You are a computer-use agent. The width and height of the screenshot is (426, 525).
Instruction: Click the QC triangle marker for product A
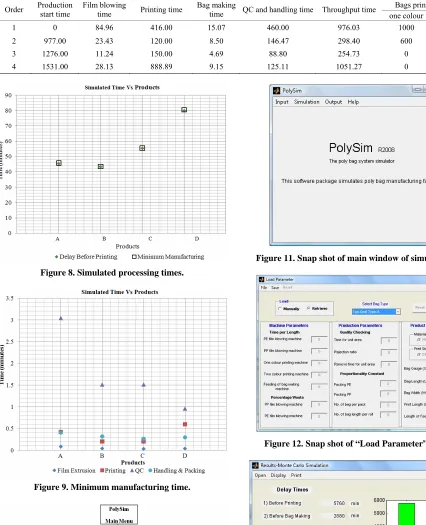pos(61,318)
